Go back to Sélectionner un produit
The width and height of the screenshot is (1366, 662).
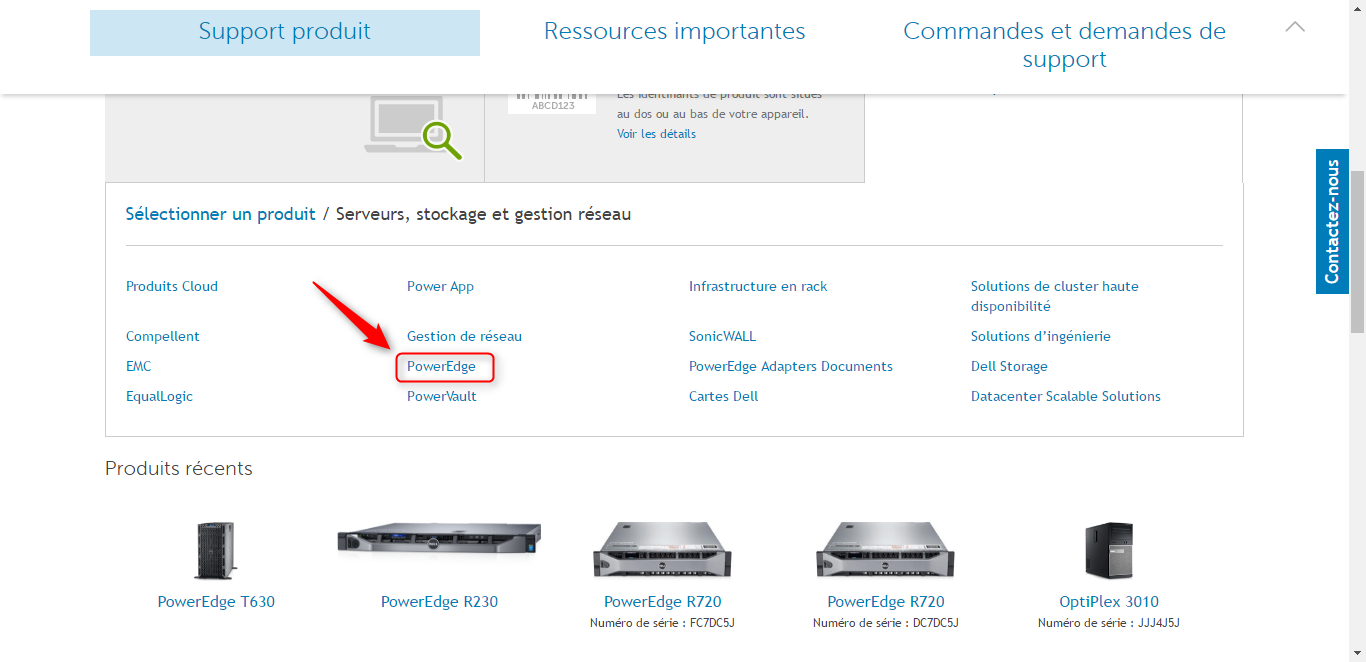[x=220, y=214]
